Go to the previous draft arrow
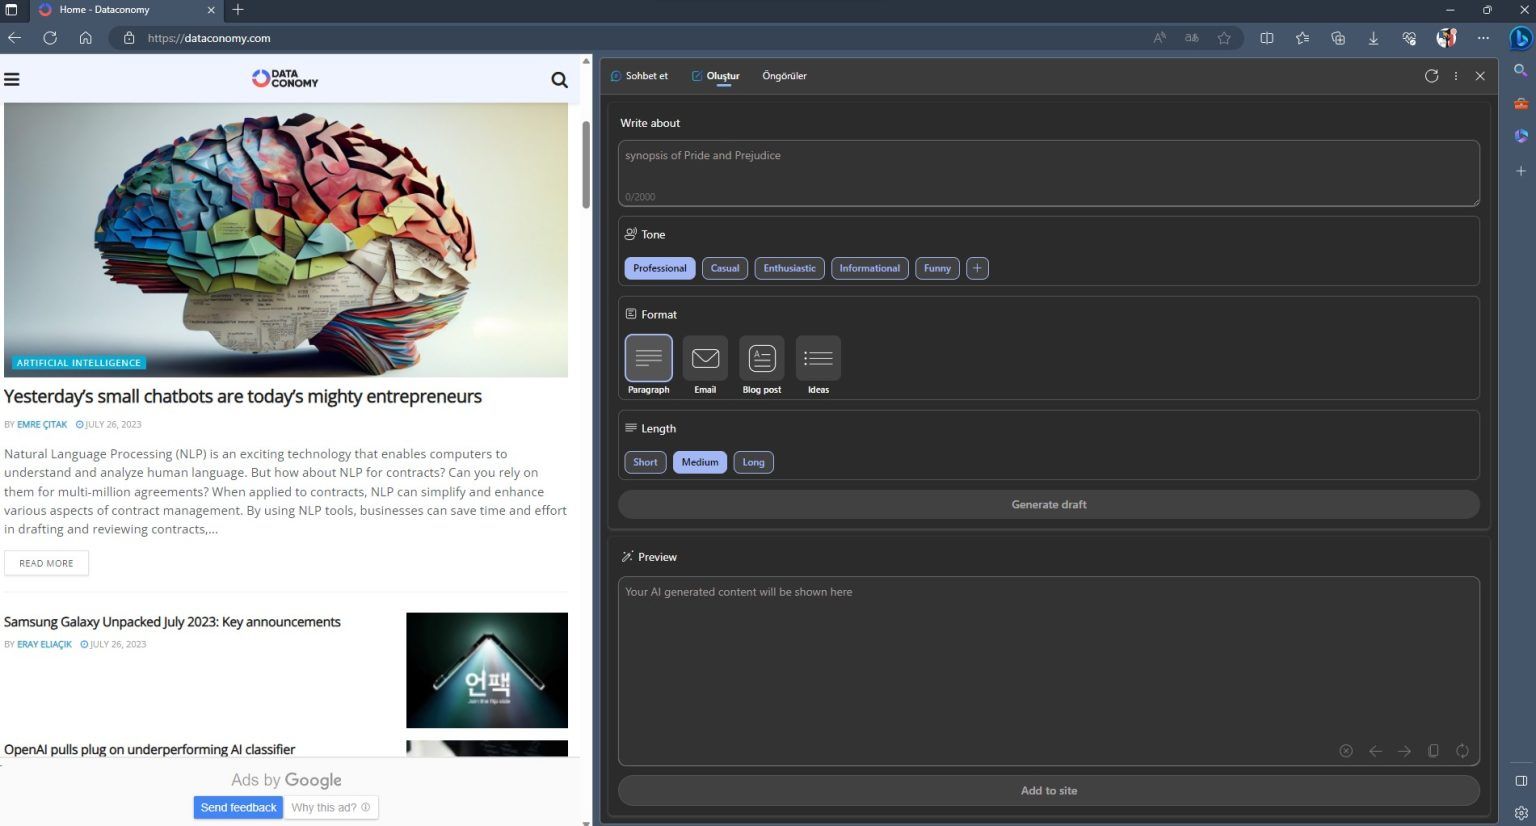The image size is (1536, 826). [x=1376, y=750]
